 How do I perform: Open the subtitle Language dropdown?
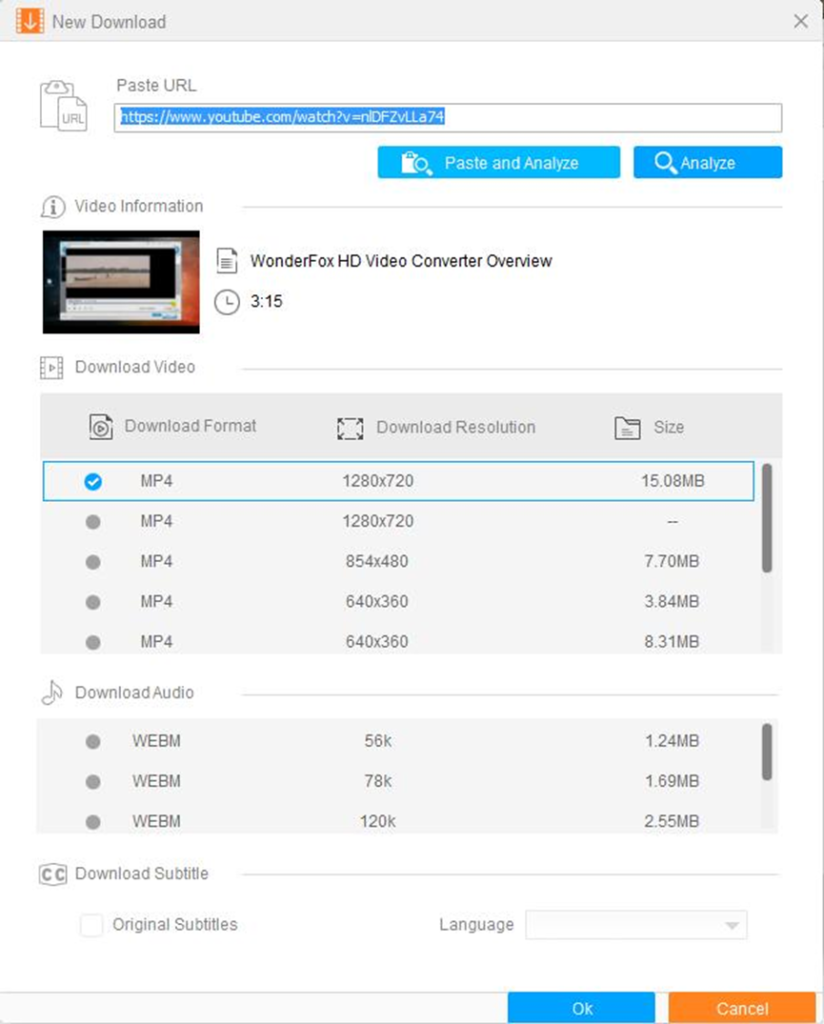(x=636, y=925)
